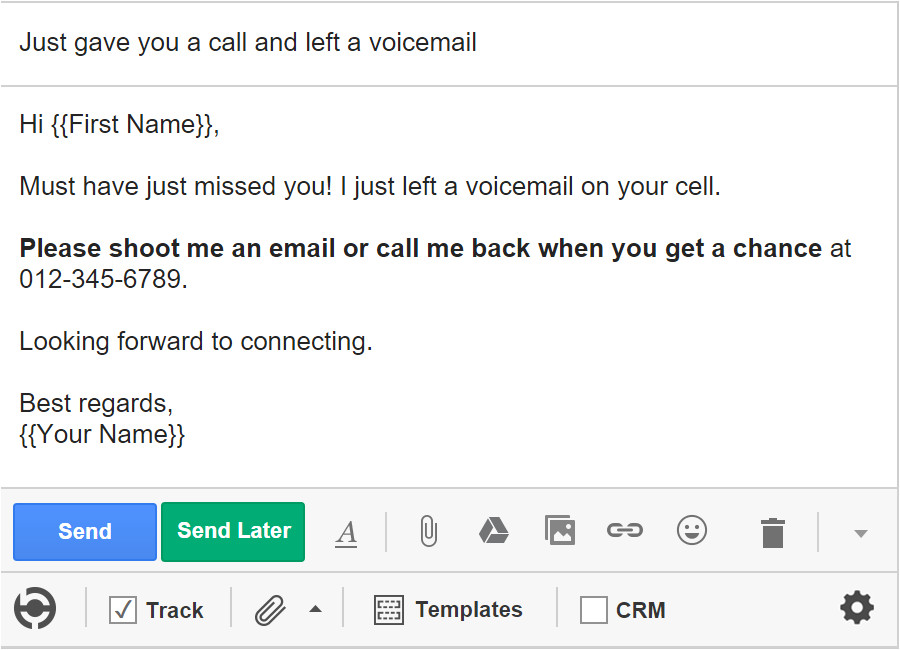Open text formatting options icon
900x650 pixels.
[x=346, y=532]
